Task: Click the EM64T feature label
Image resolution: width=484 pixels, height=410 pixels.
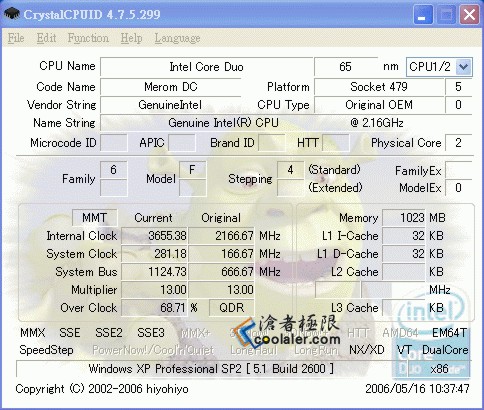Action: click(450, 333)
